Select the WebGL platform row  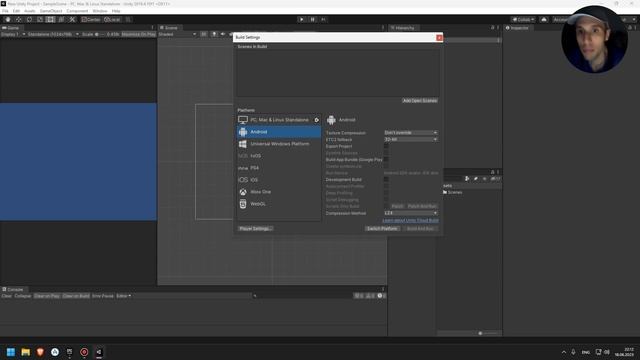tap(279, 204)
